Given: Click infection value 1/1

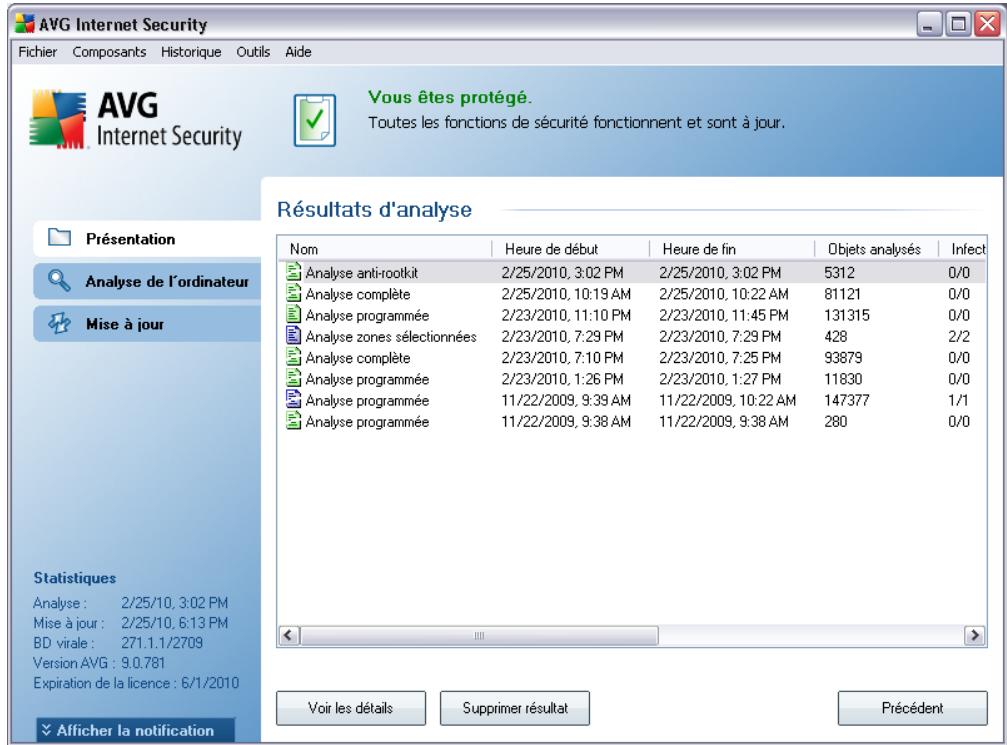Looking at the screenshot, I should tap(958, 399).
